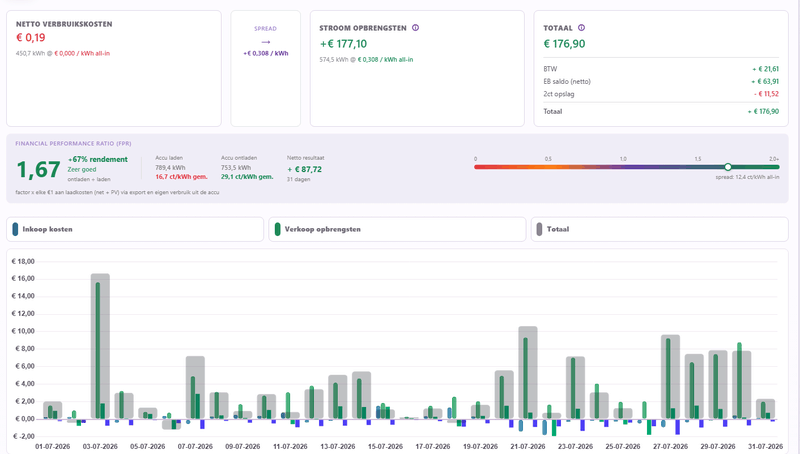Click the 07-07-2026 grey total bar
The width and height of the screenshot is (800, 454).
195,387
